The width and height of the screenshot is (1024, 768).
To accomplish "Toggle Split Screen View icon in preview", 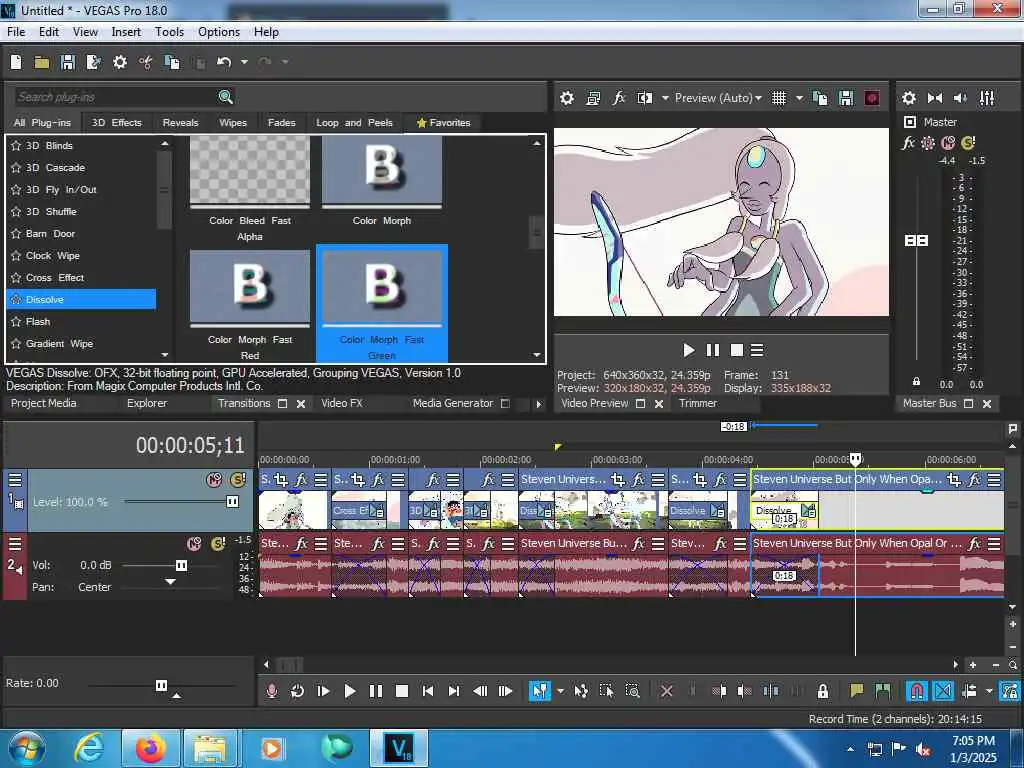I will (x=645, y=98).
